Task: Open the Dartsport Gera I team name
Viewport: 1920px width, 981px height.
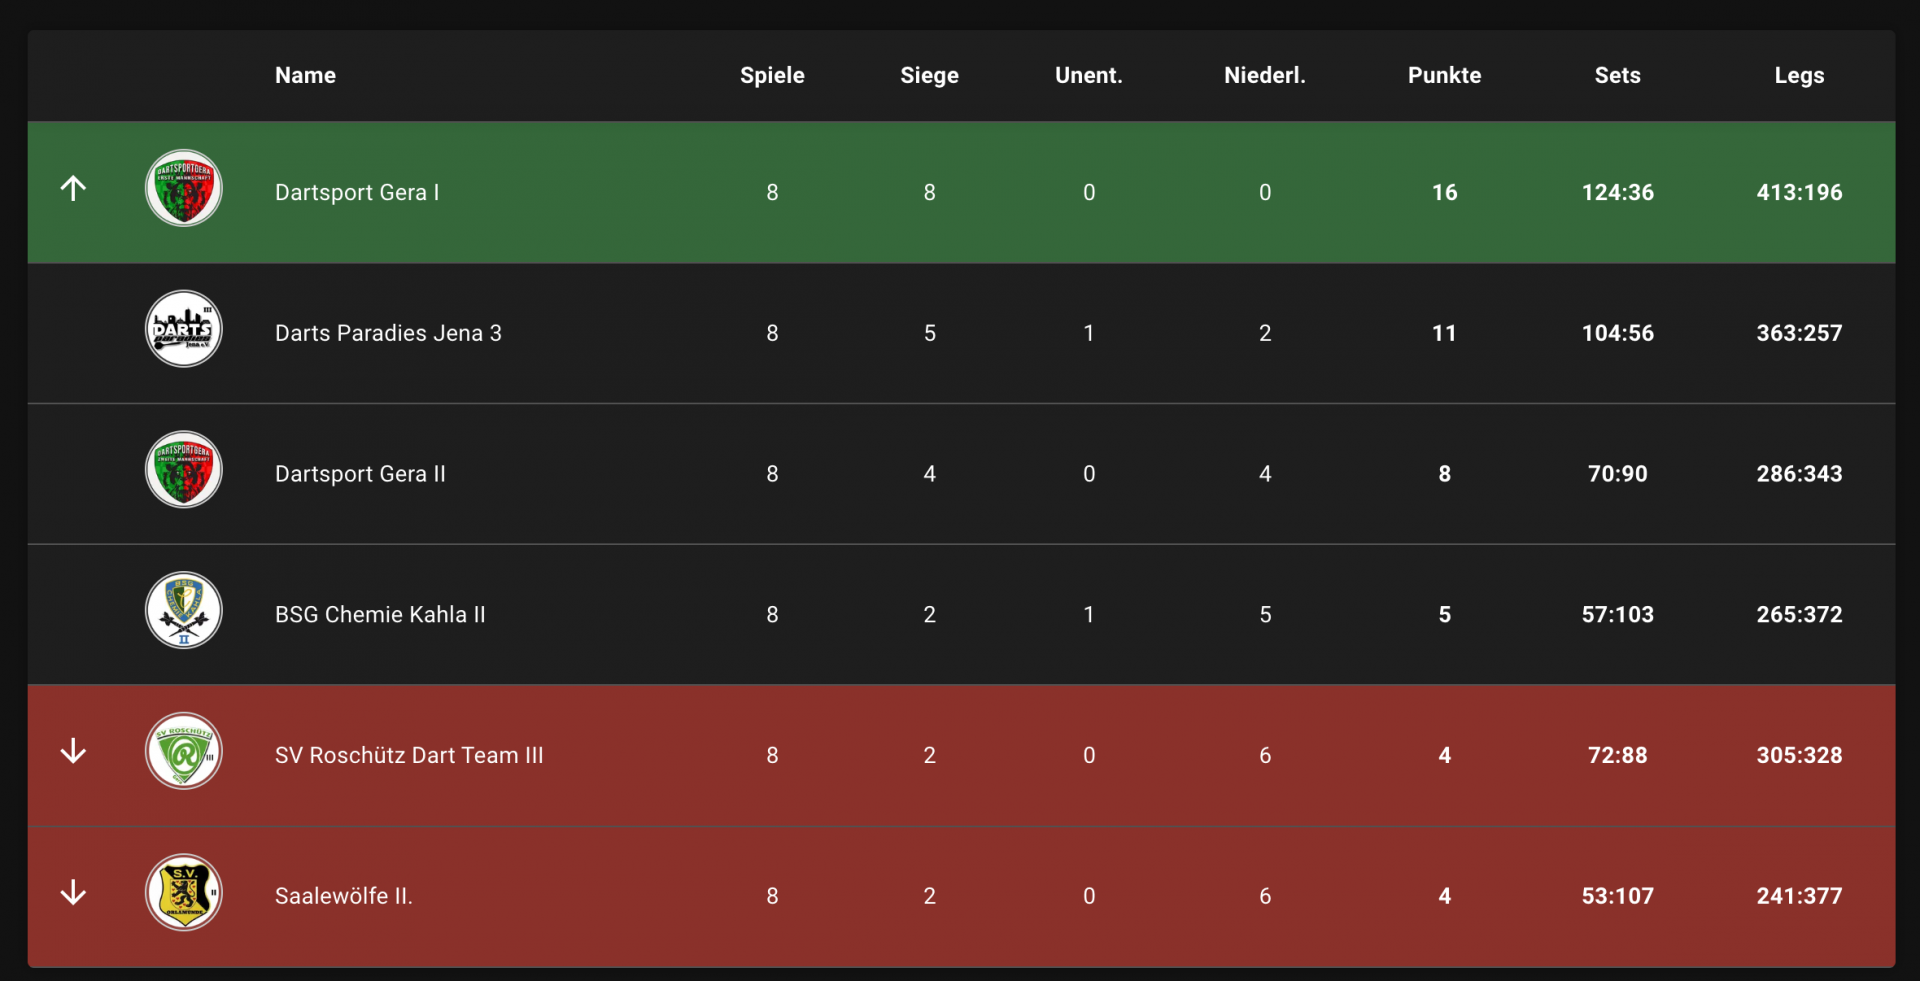Action: pos(357,192)
